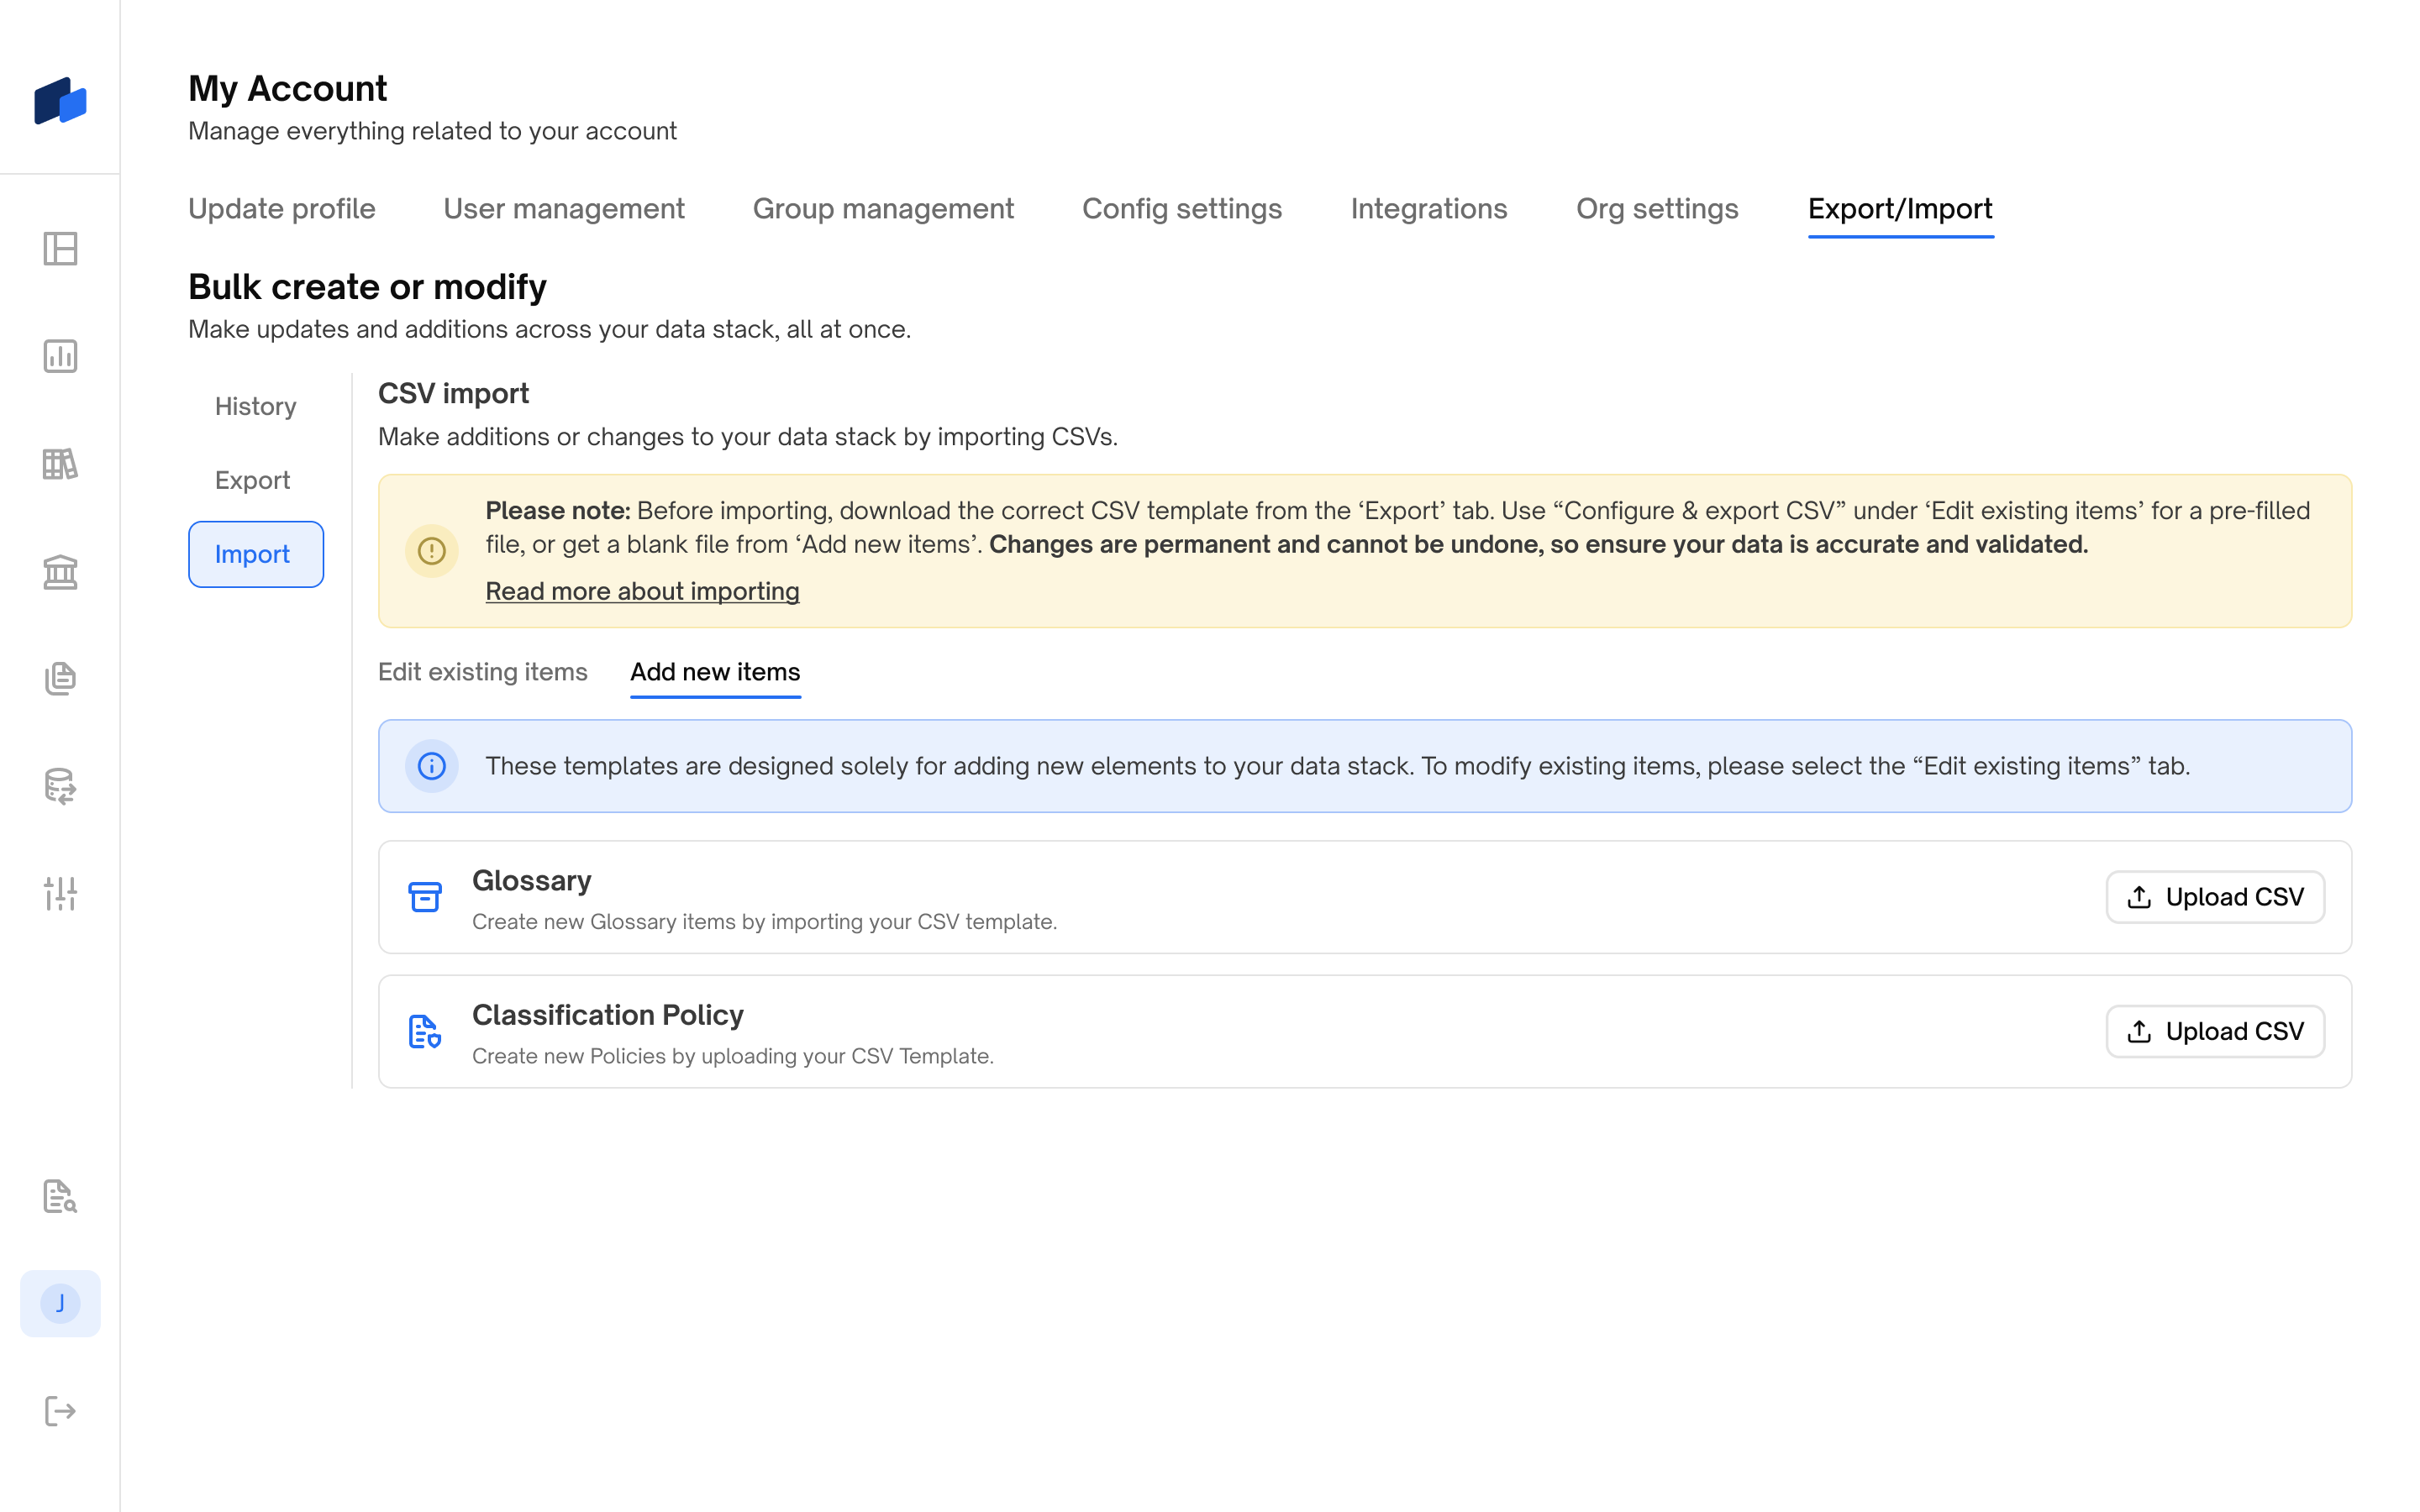Click the logout icon in the sidebar
This screenshot has height=1512, width=2420.
point(60,1411)
